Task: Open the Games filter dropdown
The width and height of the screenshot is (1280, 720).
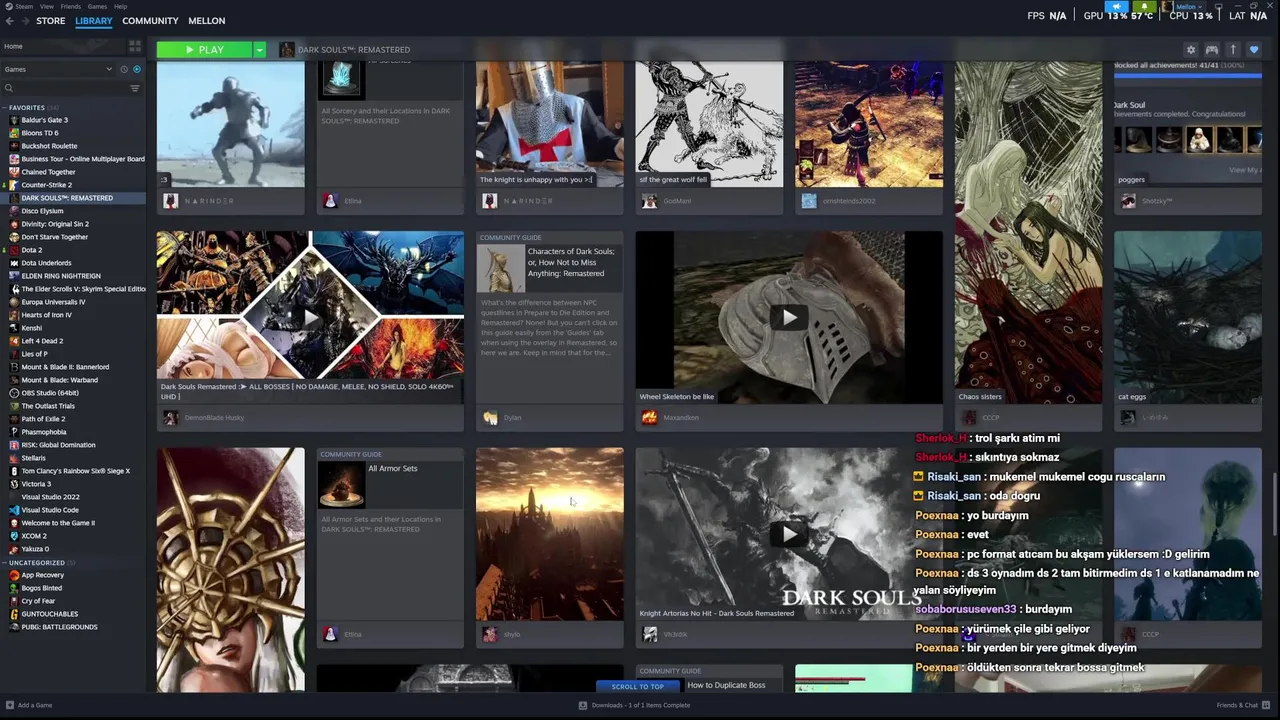Action: [x=59, y=69]
